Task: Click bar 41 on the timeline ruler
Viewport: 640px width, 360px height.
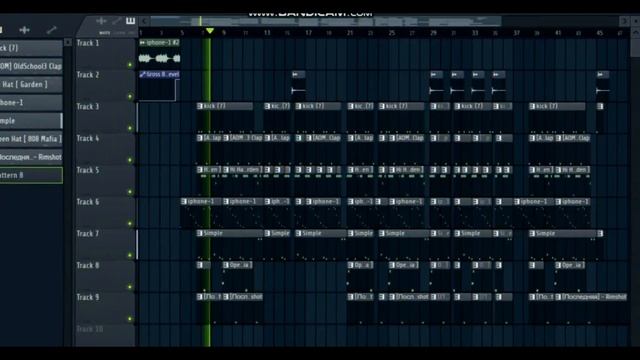Action: click(558, 33)
